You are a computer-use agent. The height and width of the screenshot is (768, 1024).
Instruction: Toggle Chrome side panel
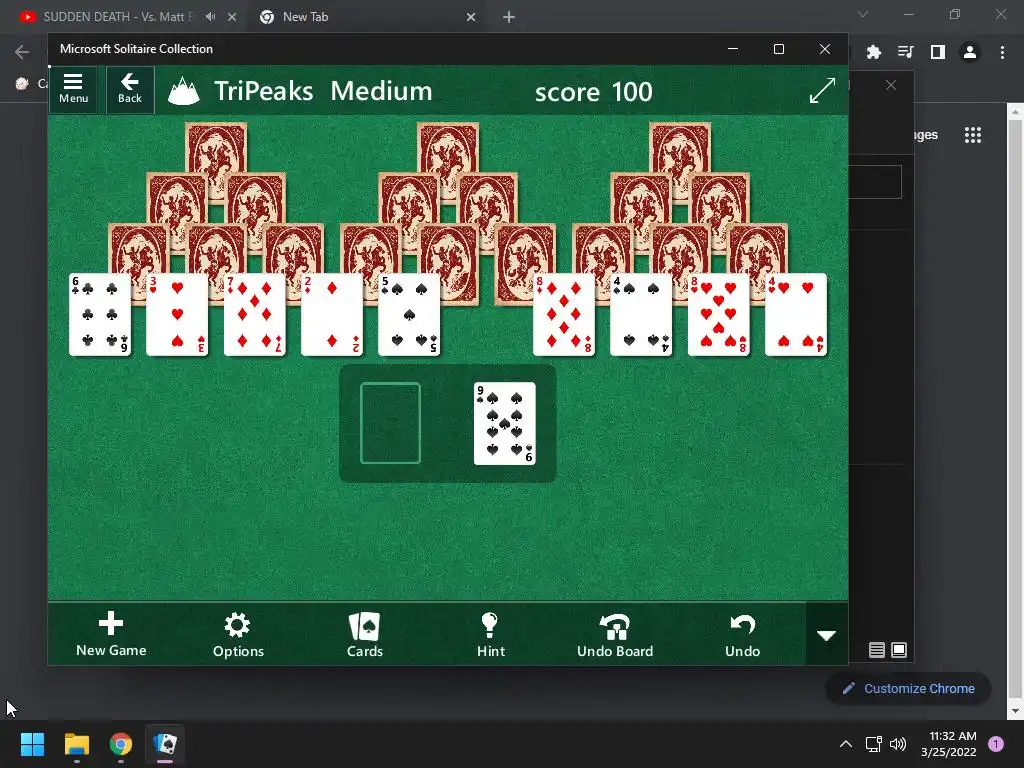pos(938,52)
